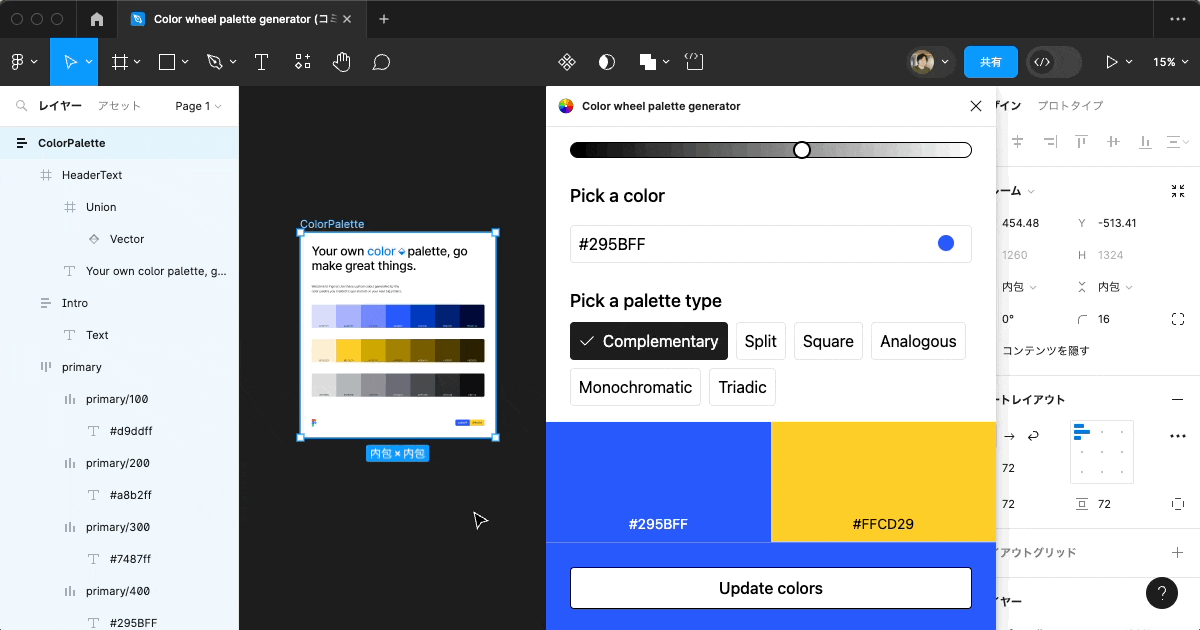Open the Actions panel from the toolbar
The image size is (1200, 630).
(302, 61)
